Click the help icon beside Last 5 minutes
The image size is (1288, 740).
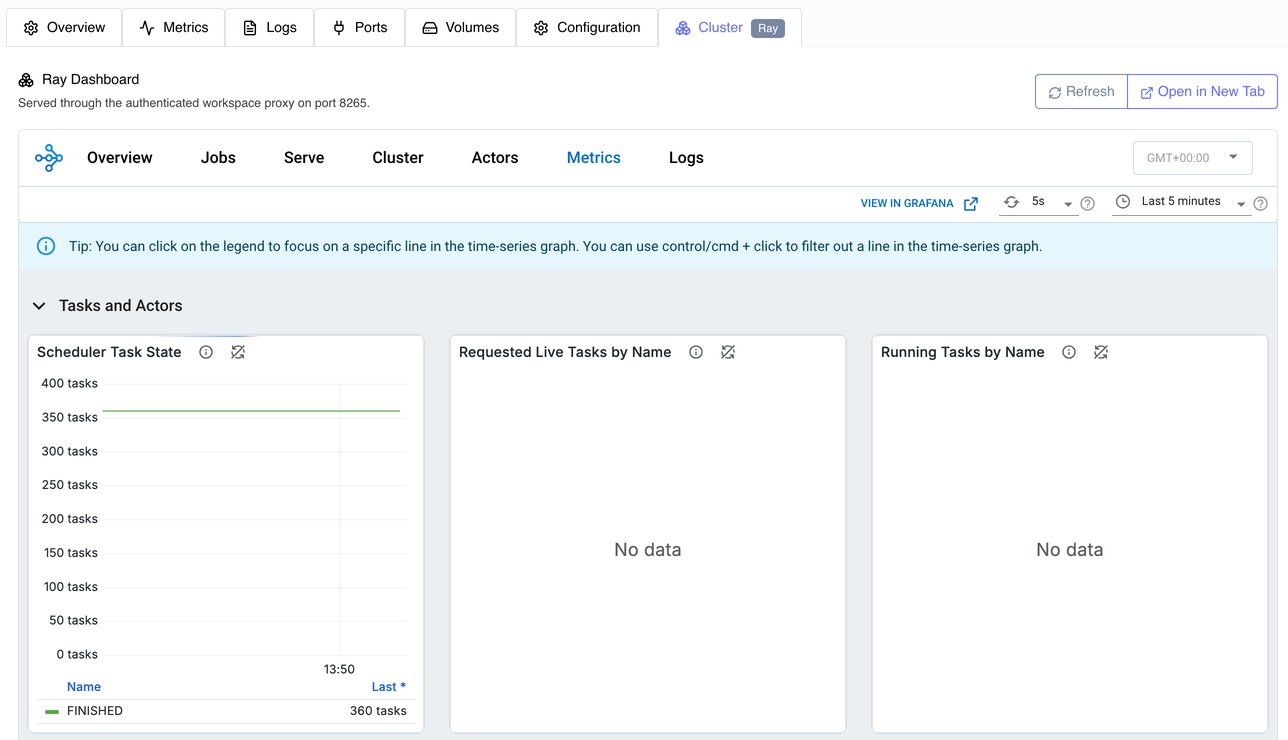tap(1261, 204)
